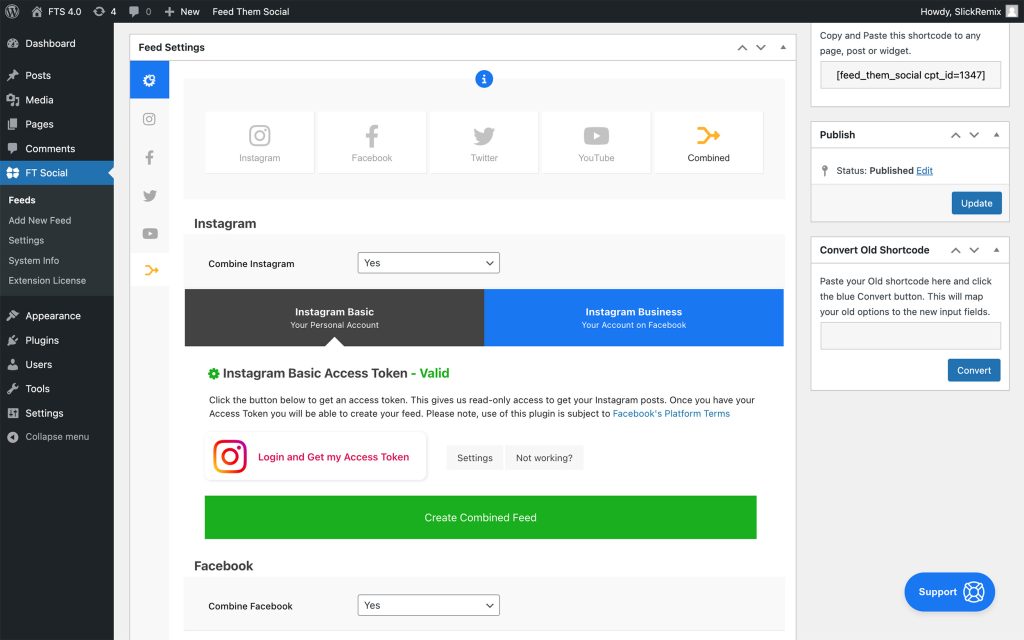Collapse the Feed Settings panel
This screenshot has width=1024, height=640.
click(x=783, y=48)
